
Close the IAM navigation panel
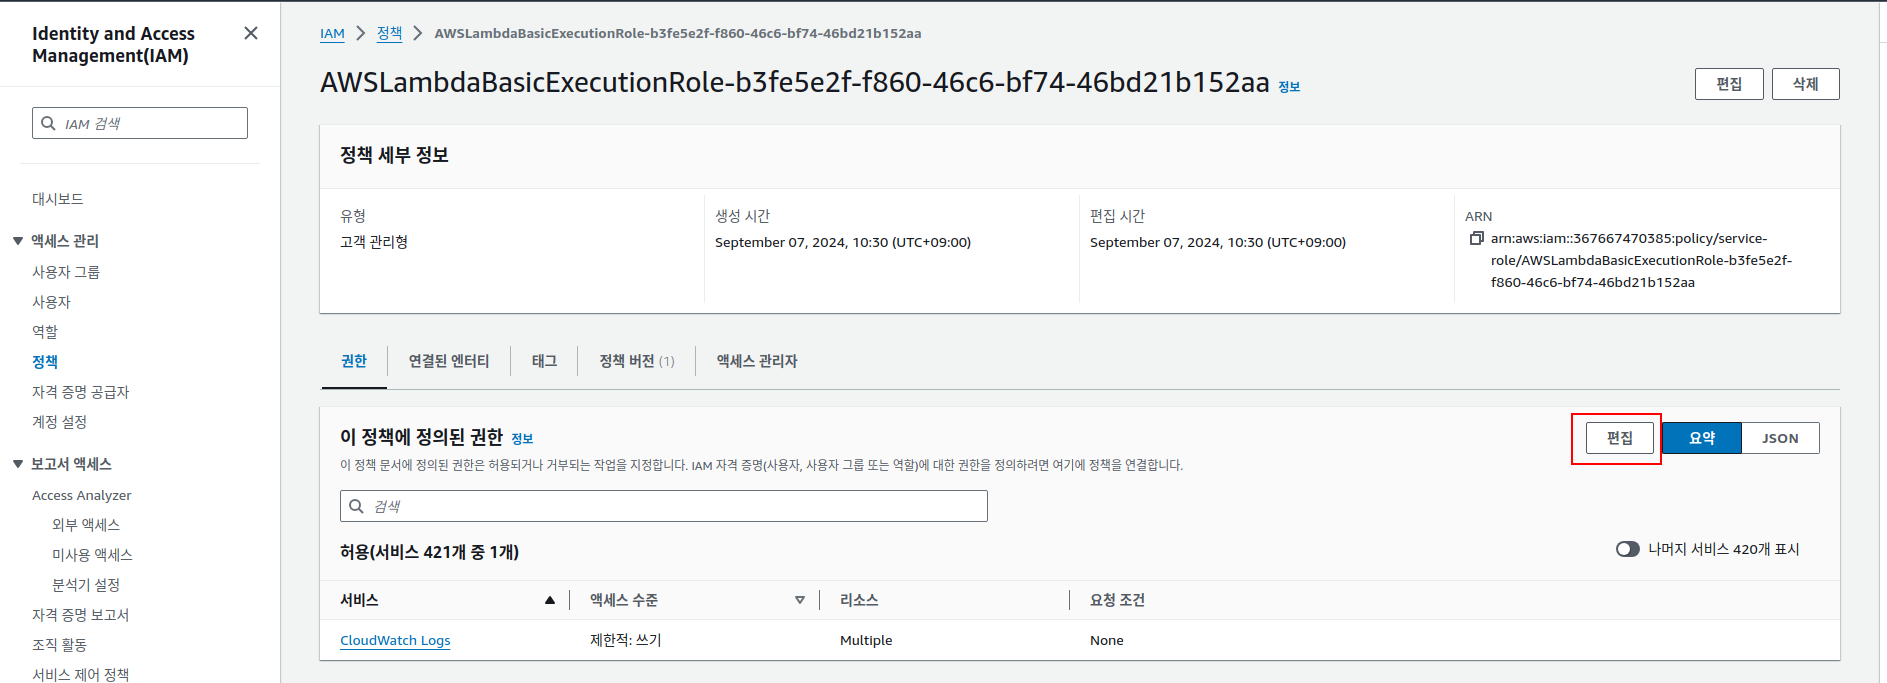251,33
